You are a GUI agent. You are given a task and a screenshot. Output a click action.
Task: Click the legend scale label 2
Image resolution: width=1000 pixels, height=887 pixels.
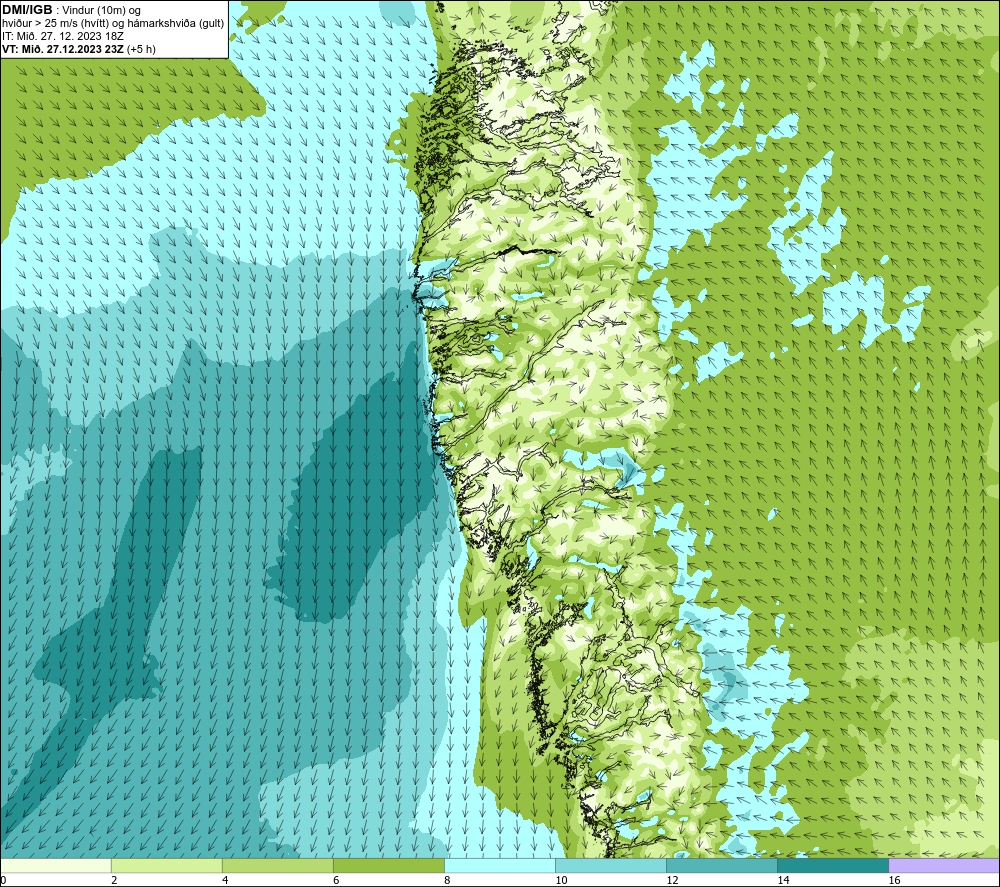click(114, 880)
